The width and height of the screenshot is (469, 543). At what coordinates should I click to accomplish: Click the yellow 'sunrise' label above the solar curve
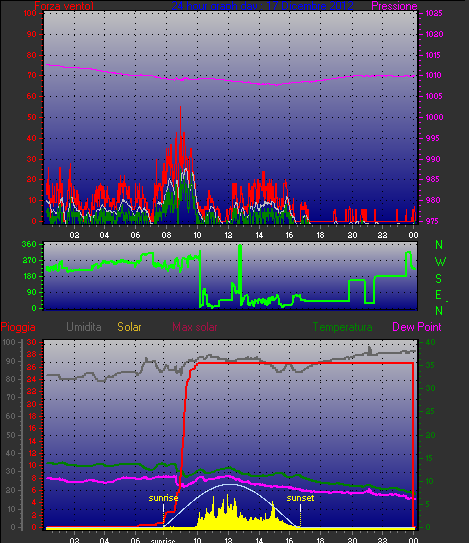[x=163, y=498]
